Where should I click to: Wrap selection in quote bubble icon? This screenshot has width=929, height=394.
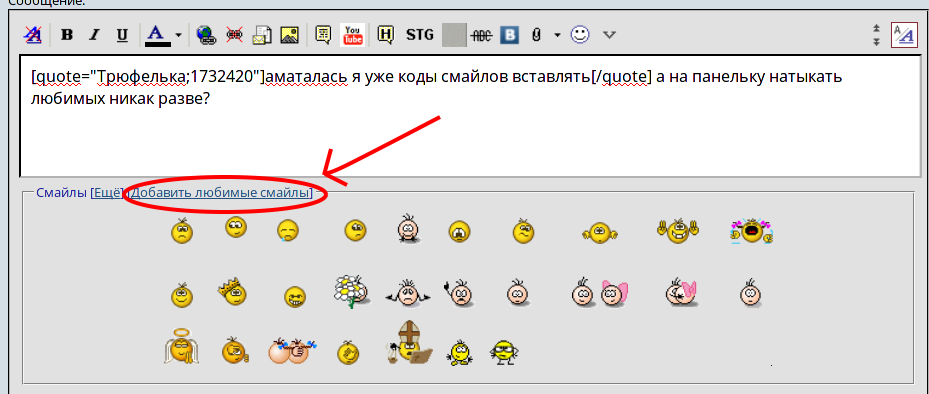(x=323, y=35)
